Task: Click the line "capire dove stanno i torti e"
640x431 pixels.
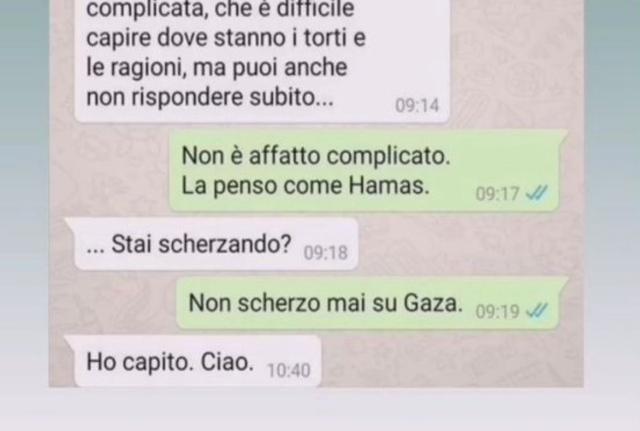Action: pos(226,38)
